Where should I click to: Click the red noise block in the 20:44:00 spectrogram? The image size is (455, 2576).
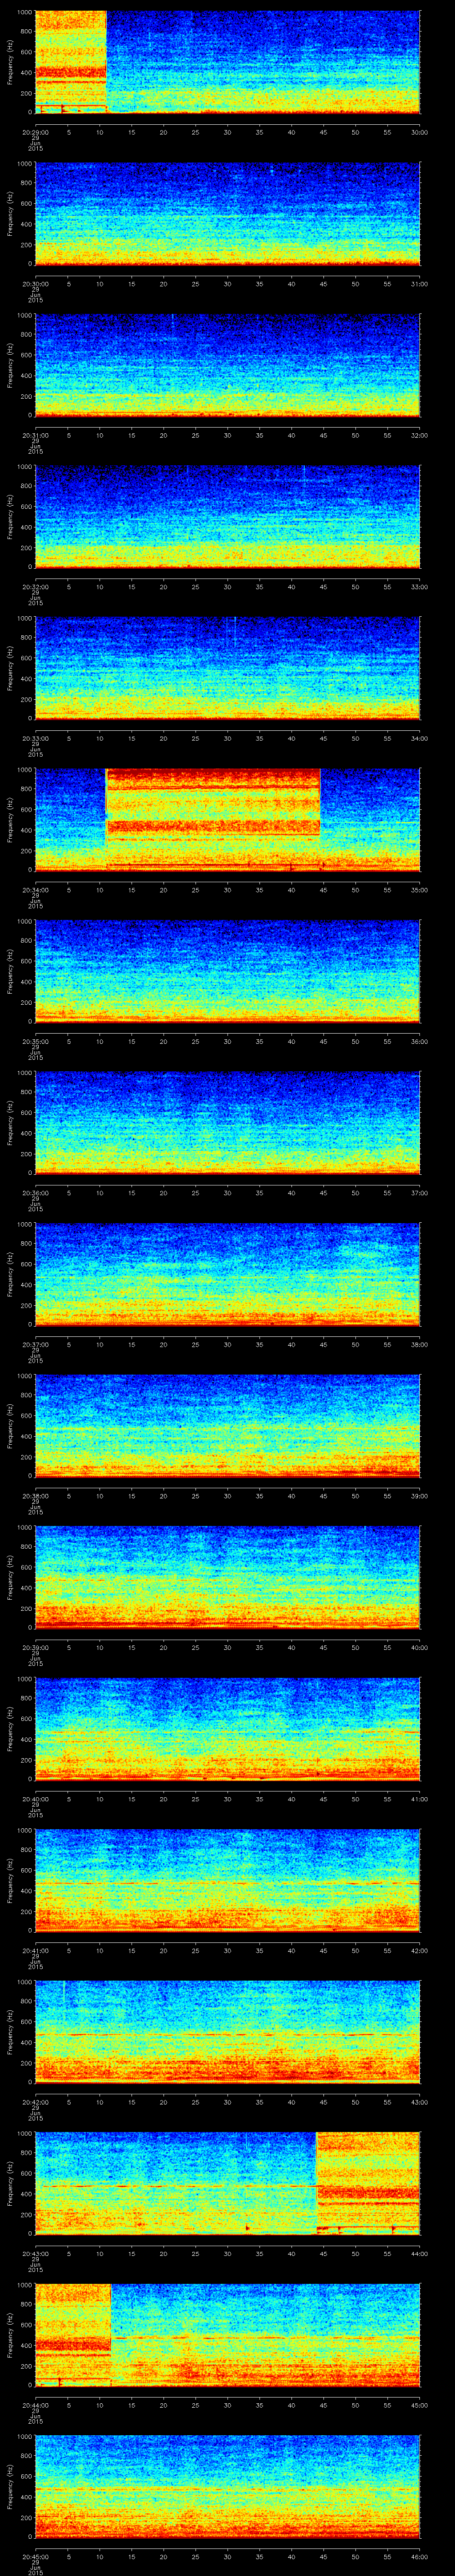[x=73, y=2335]
